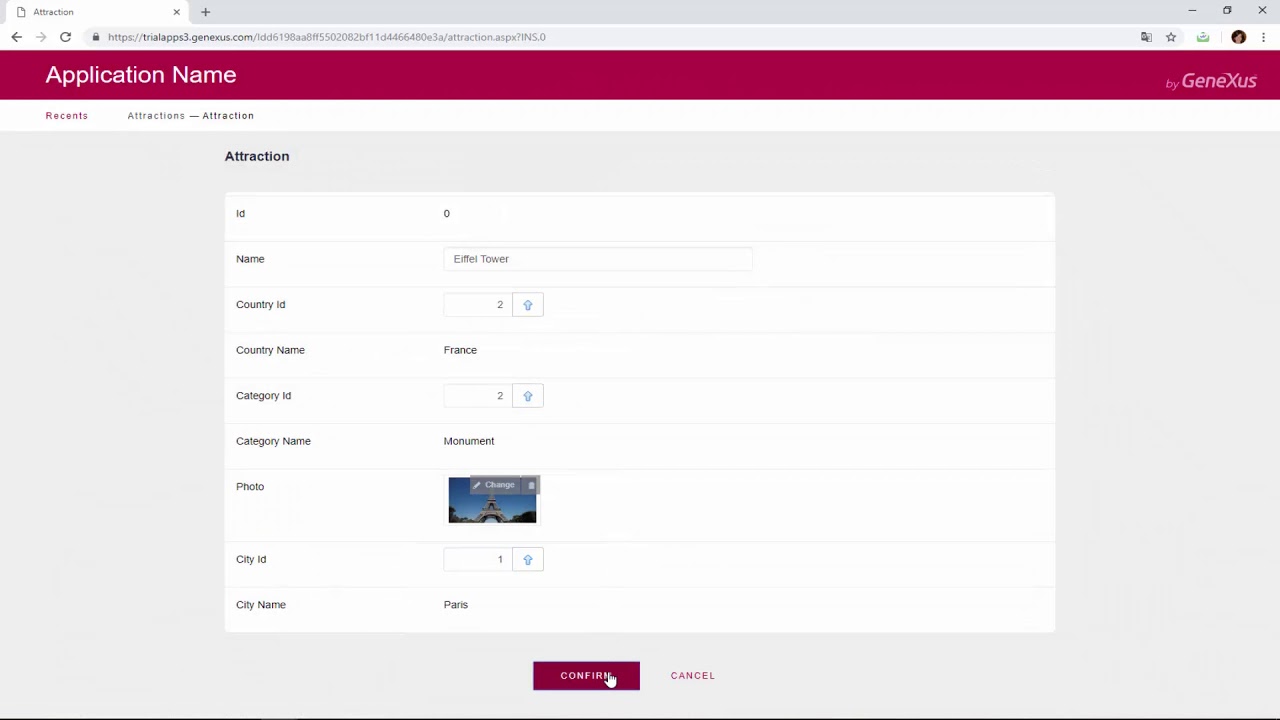Go back using the browser back arrow

[x=16, y=37]
